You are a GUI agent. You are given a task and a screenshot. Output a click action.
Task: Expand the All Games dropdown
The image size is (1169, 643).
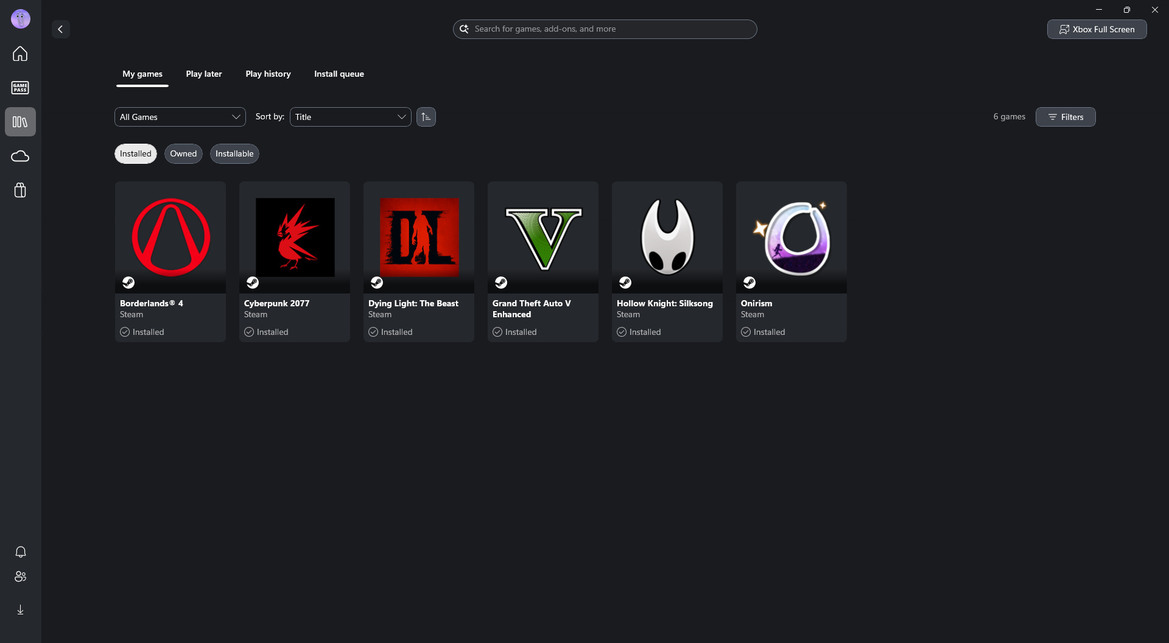pyautogui.click(x=180, y=117)
